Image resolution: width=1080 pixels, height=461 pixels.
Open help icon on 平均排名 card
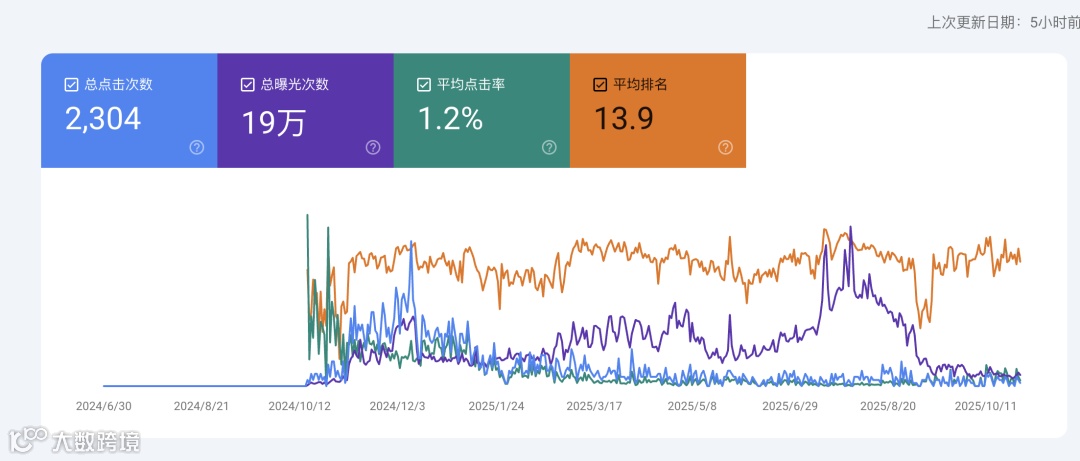tap(726, 147)
